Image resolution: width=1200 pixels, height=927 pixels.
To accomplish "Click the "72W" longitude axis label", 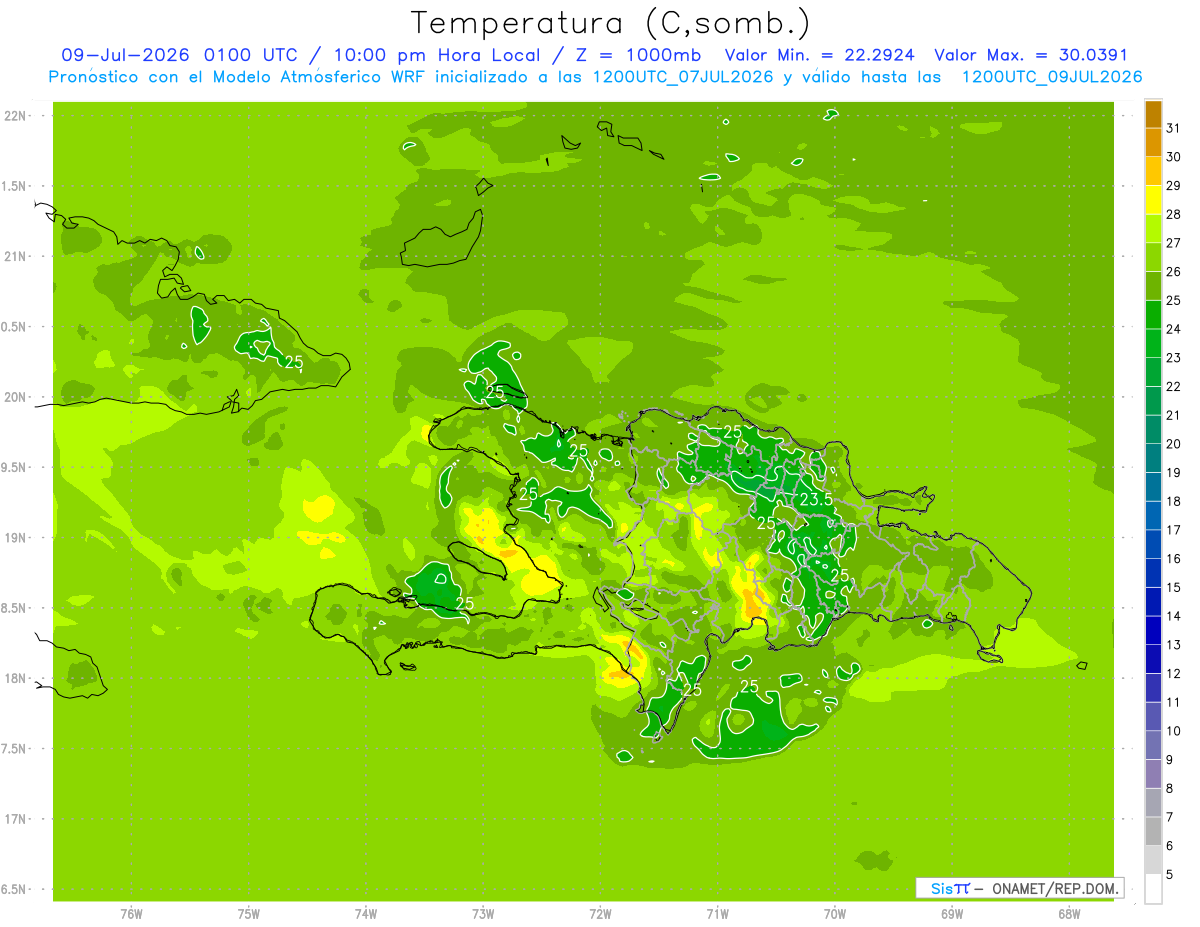I will point(600,914).
